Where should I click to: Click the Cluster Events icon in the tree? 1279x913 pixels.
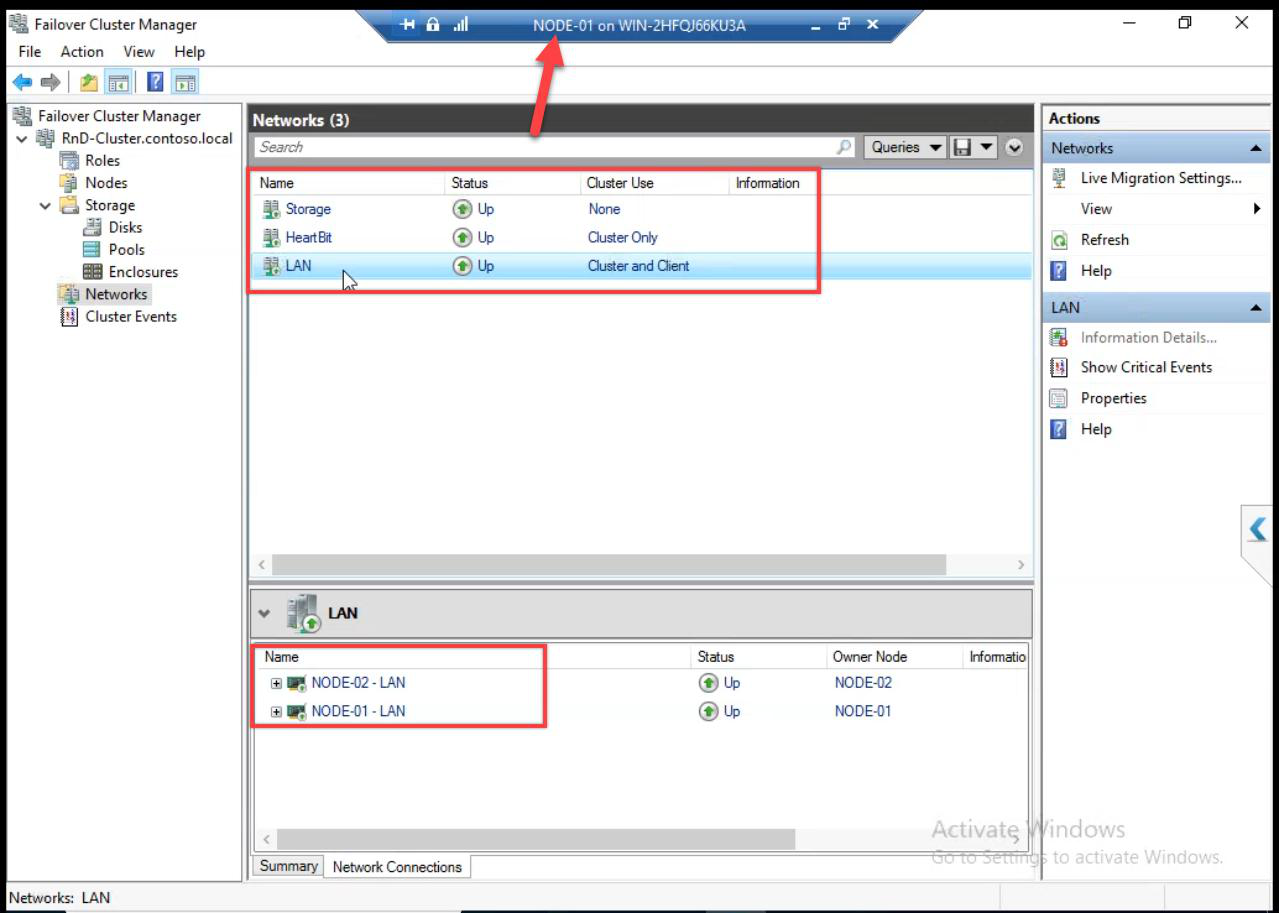coord(69,316)
